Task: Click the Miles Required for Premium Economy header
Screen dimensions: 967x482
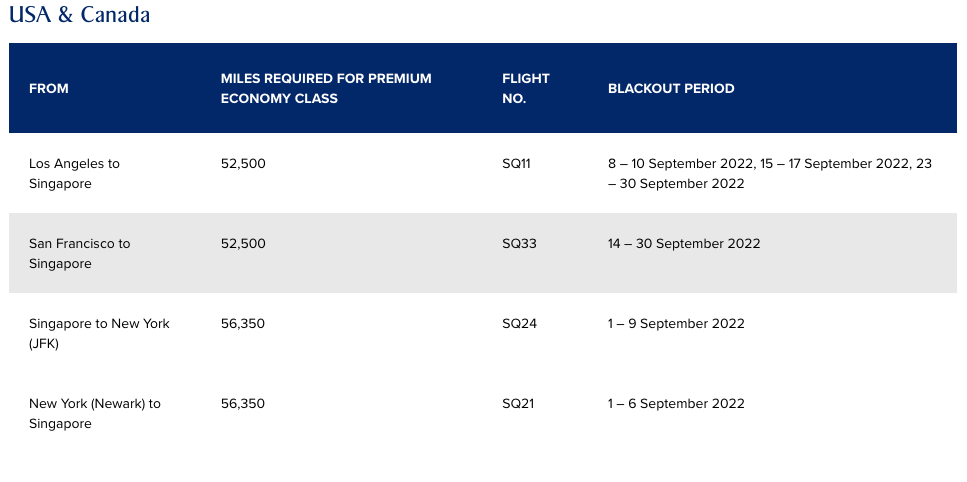Action: pos(326,88)
